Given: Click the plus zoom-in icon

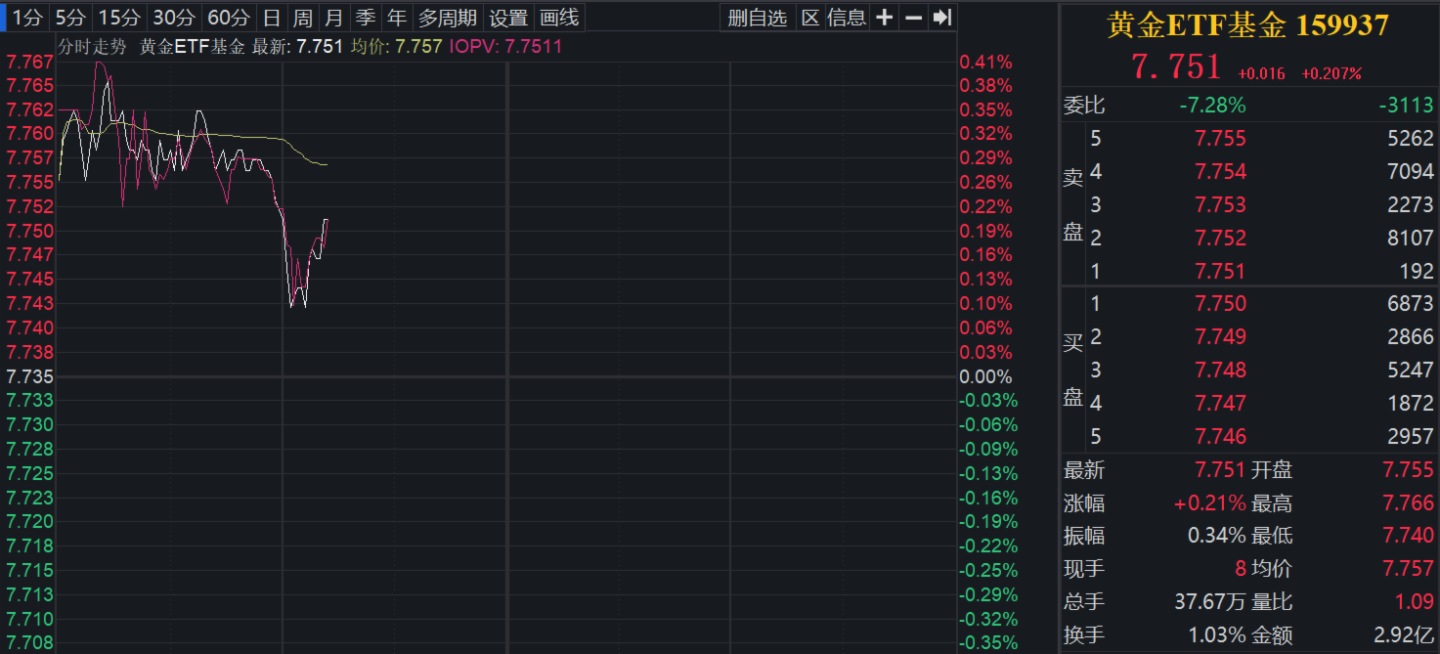Looking at the screenshot, I should coord(884,17).
